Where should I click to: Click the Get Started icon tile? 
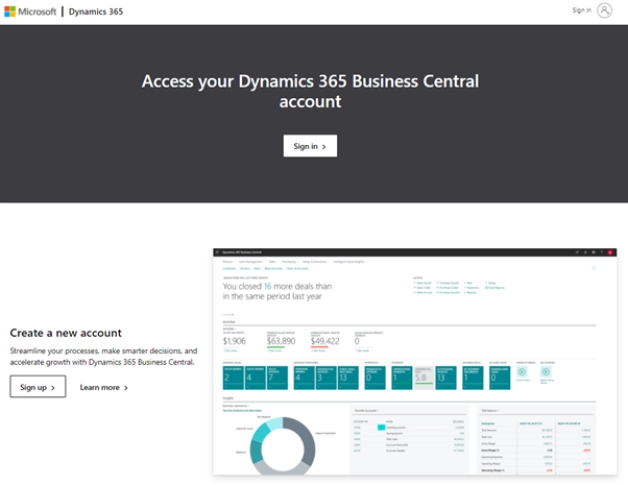point(546,373)
